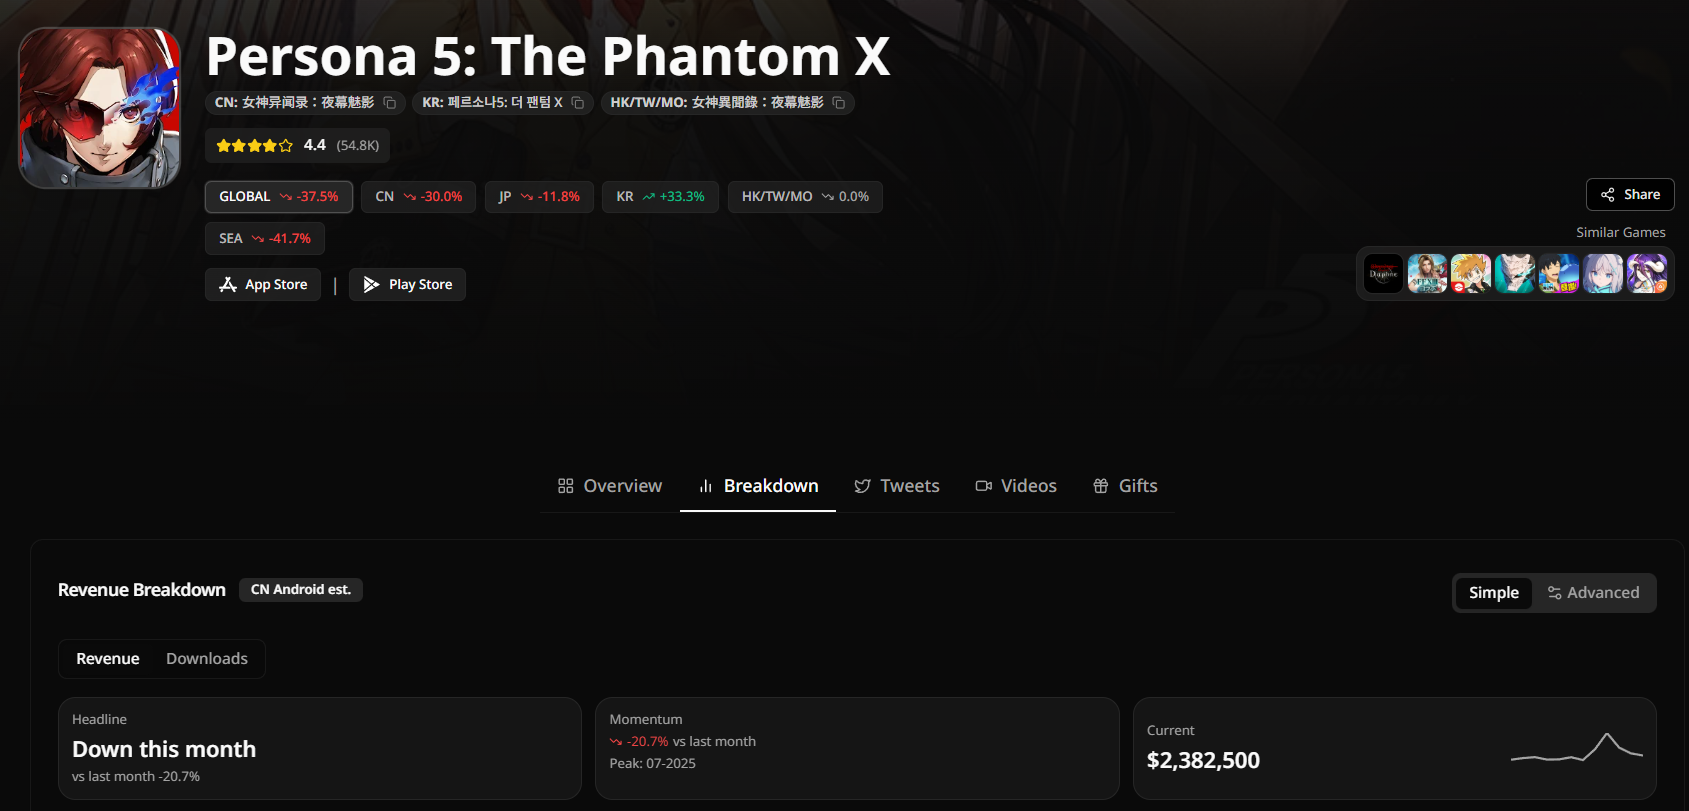1689x811 pixels.
Task: Open the Tweets tab
Action: (x=897, y=486)
